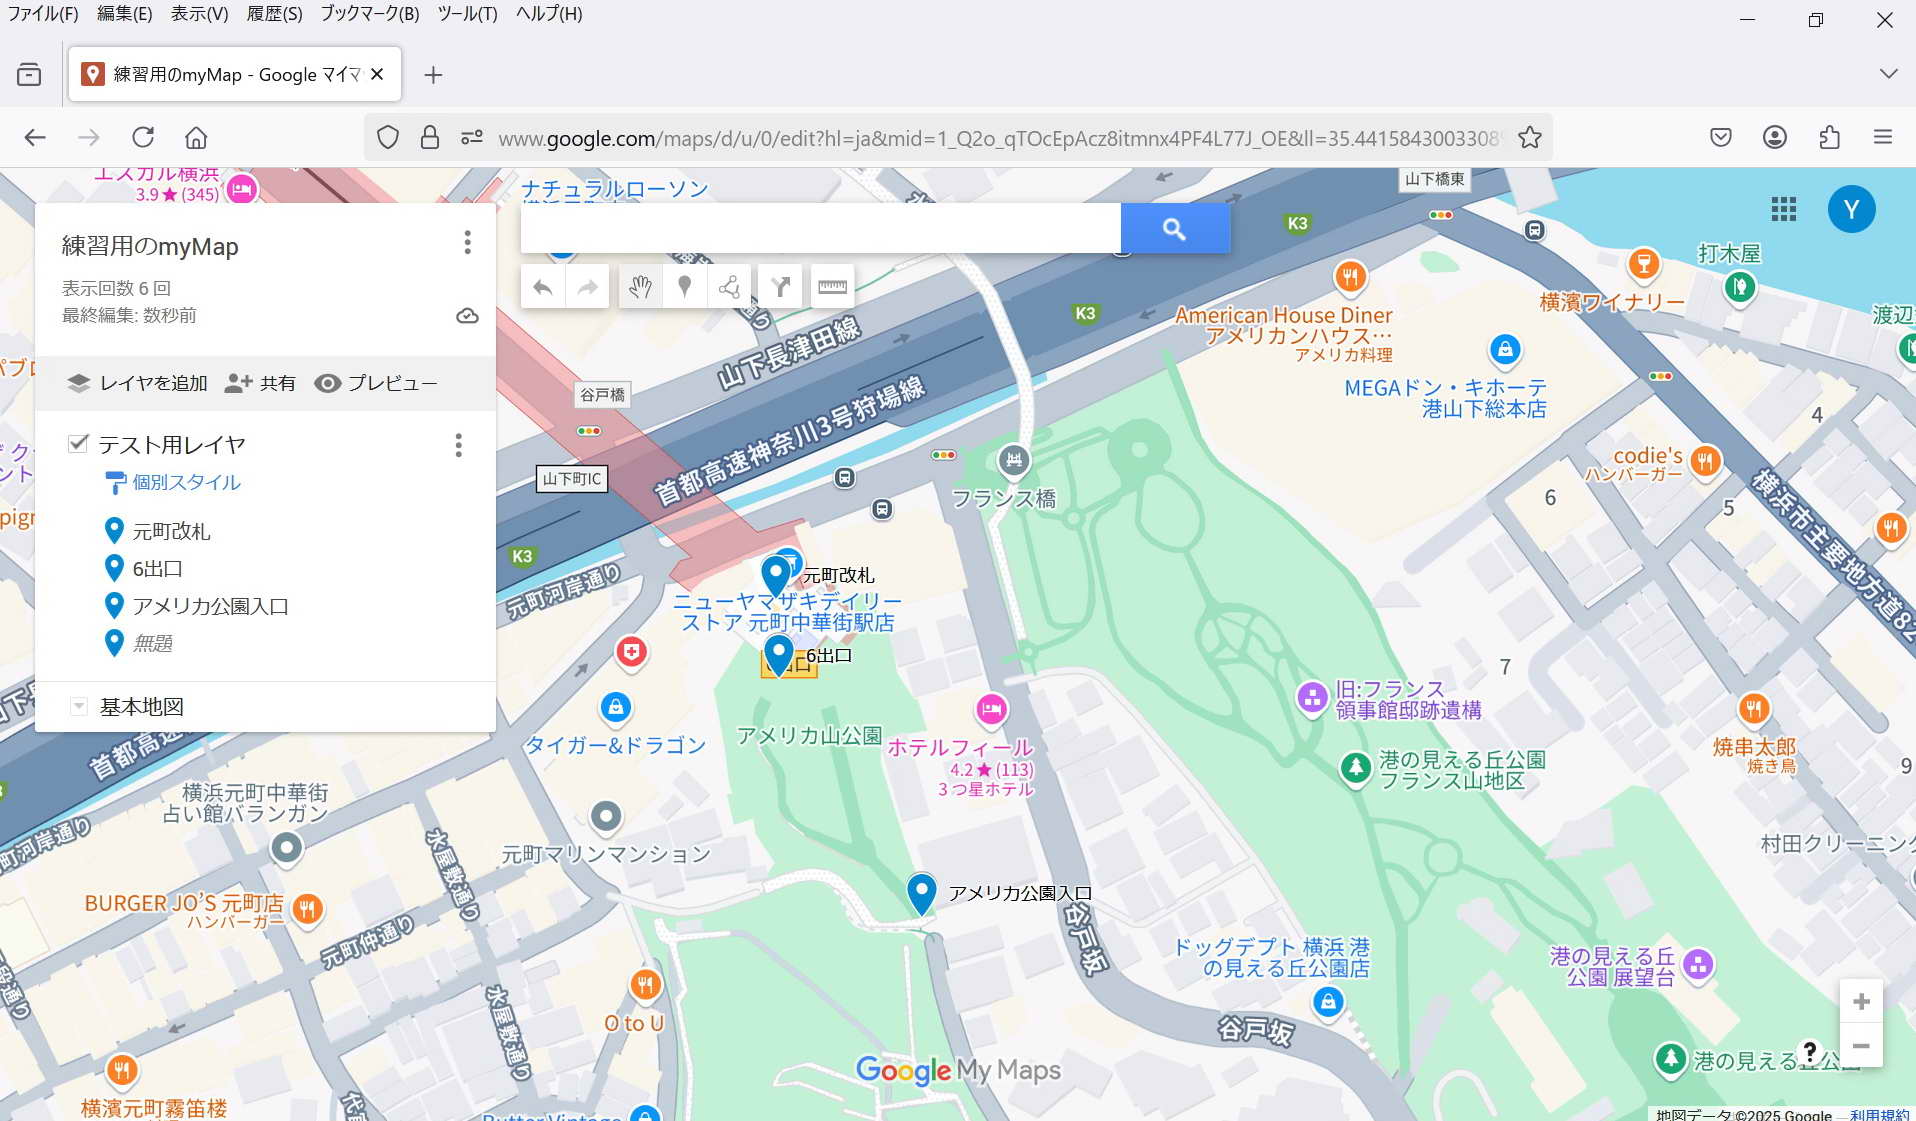
Task: Click タイガー&ドラゴン shop pin
Action: point(615,708)
